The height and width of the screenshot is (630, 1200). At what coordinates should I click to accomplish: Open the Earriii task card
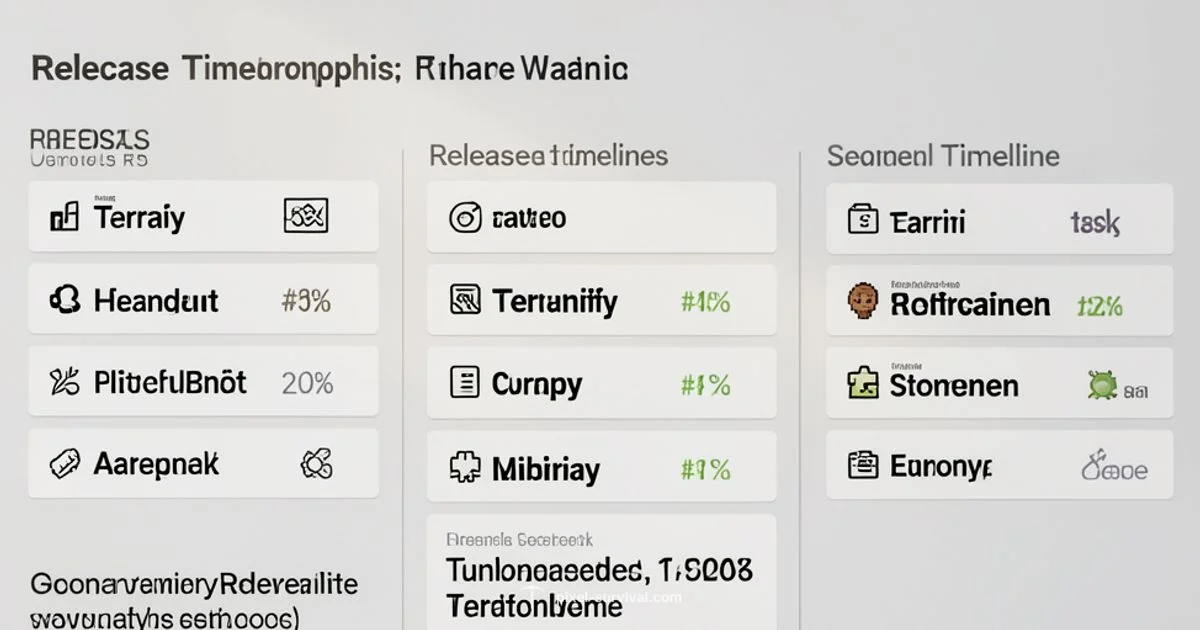click(x=999, y=219)
